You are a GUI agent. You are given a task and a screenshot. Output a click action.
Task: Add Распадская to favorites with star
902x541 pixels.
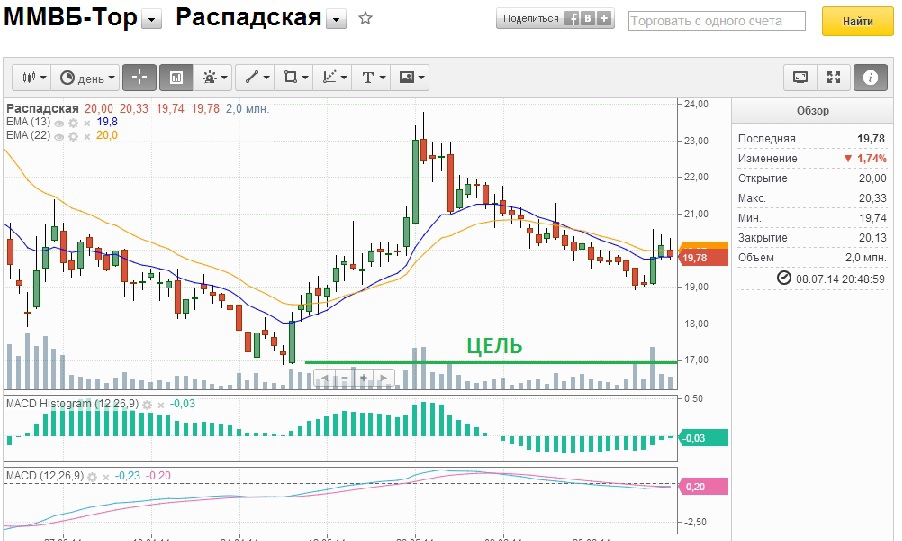tap(365, 19)
